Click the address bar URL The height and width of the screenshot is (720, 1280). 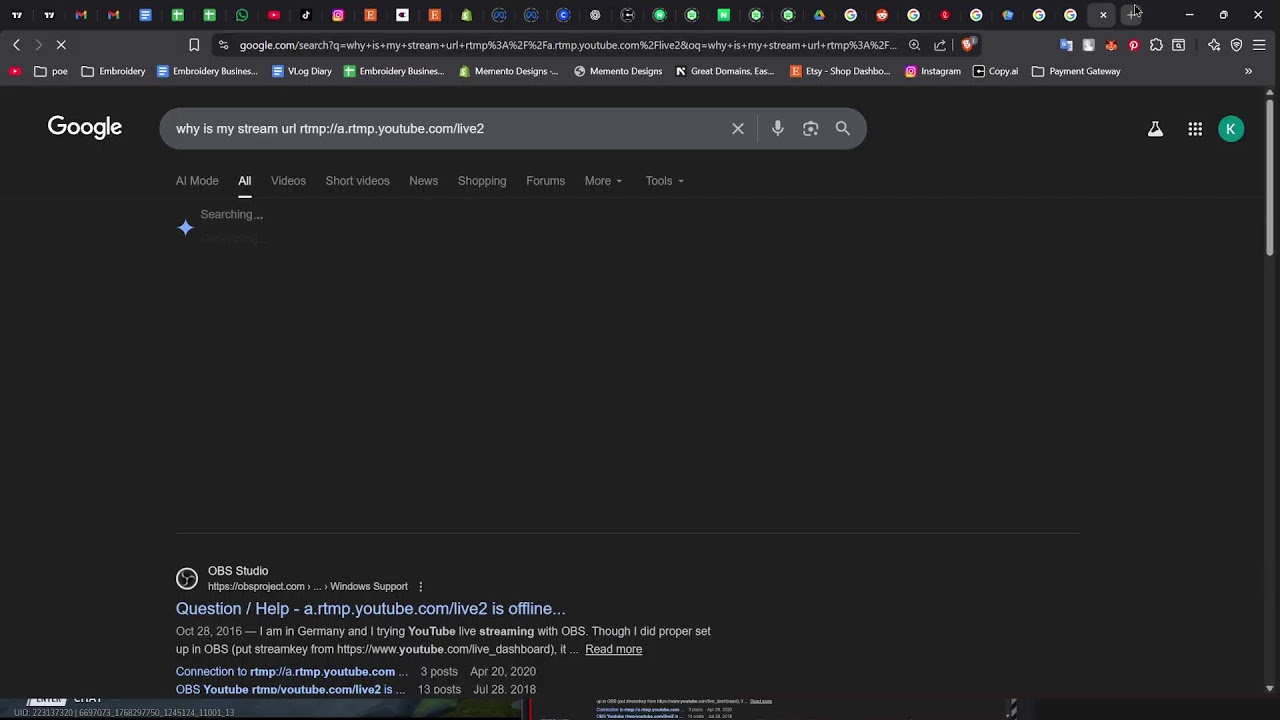pos(568,45)
